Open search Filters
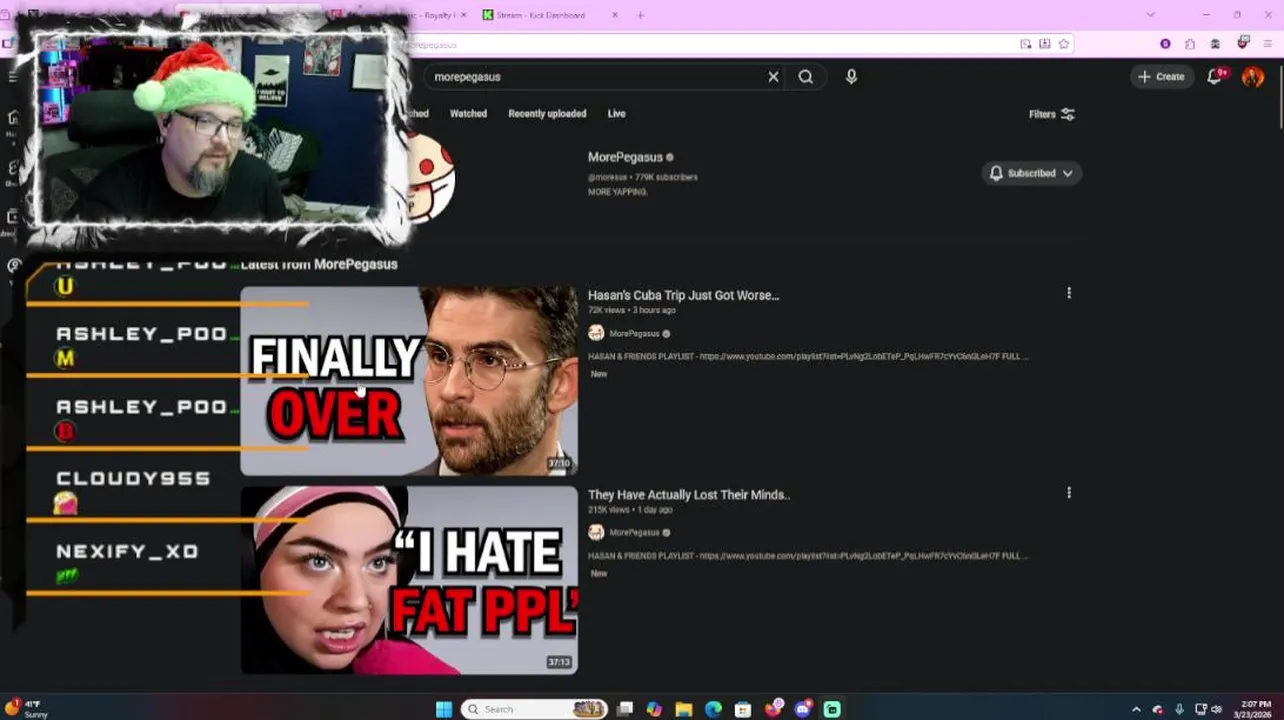The image size is (1284, 720). [1051, 114]
